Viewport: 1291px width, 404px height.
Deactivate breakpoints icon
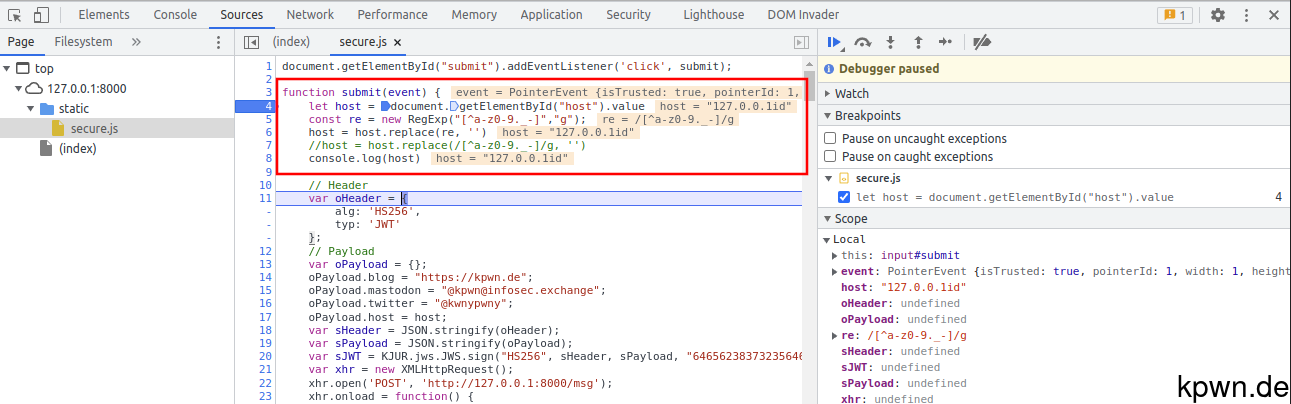[x=982, y=42]
